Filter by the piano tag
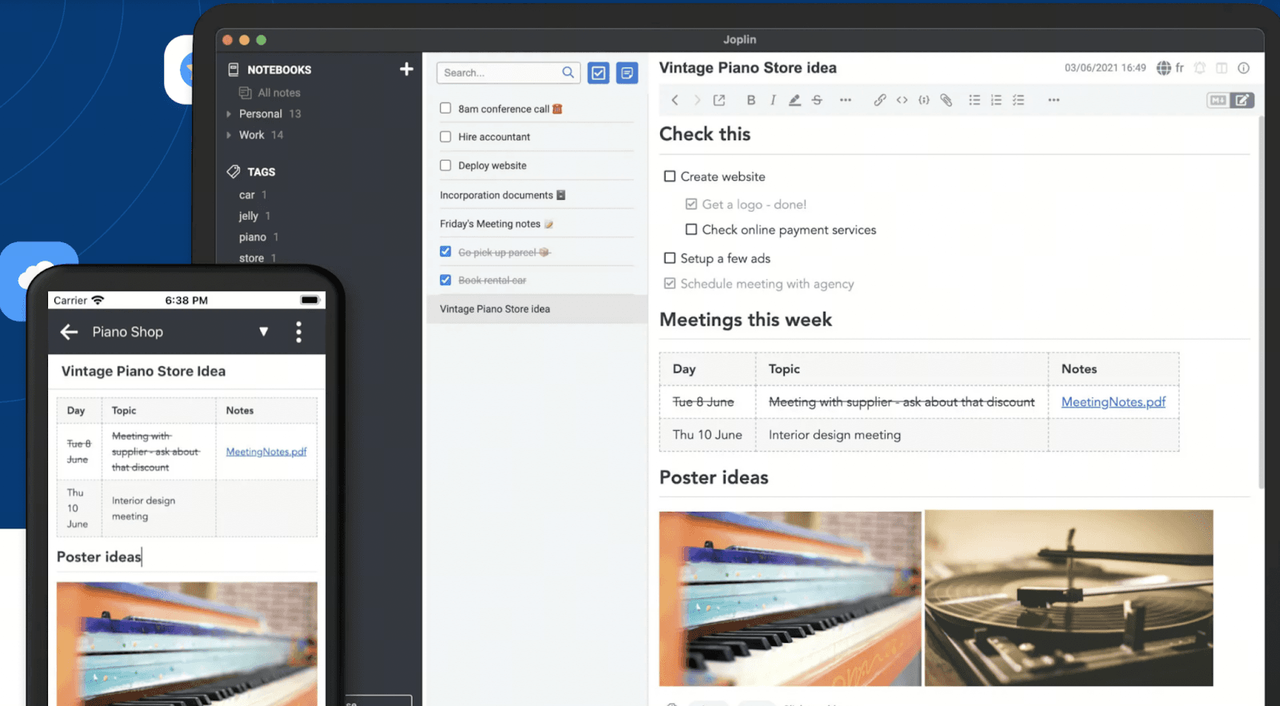Image resolution: width=1280 pixels, height=706 pixels. click(x=252, y=237)
